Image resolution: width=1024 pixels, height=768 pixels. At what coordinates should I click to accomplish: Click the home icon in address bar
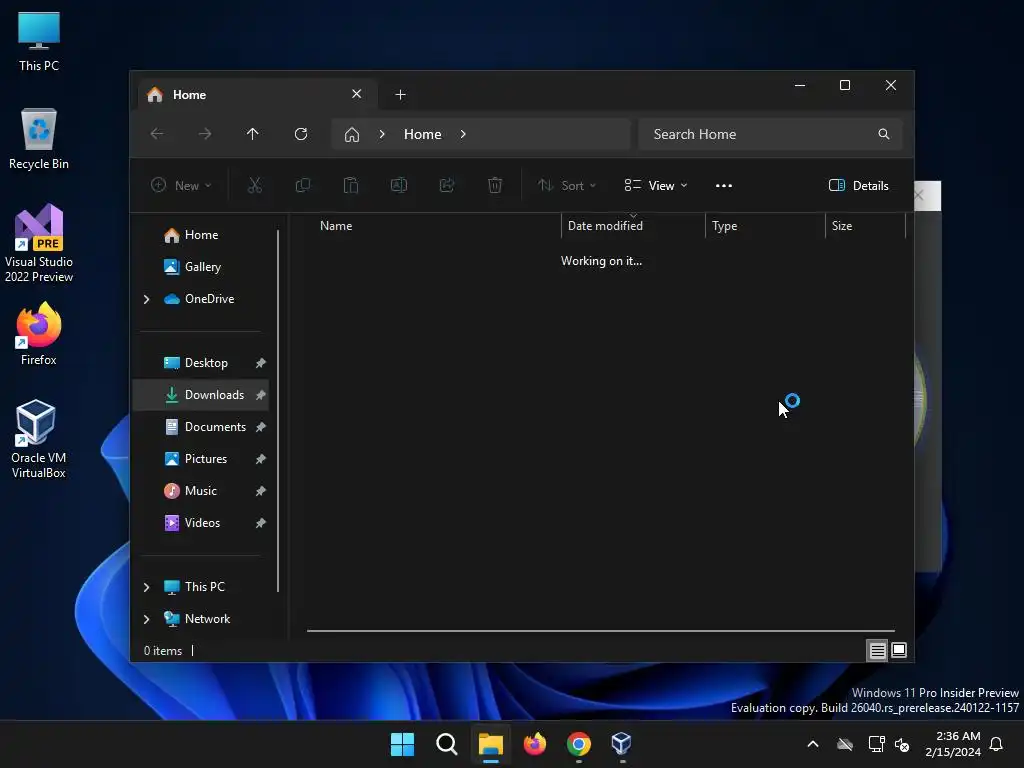point(352,135)
